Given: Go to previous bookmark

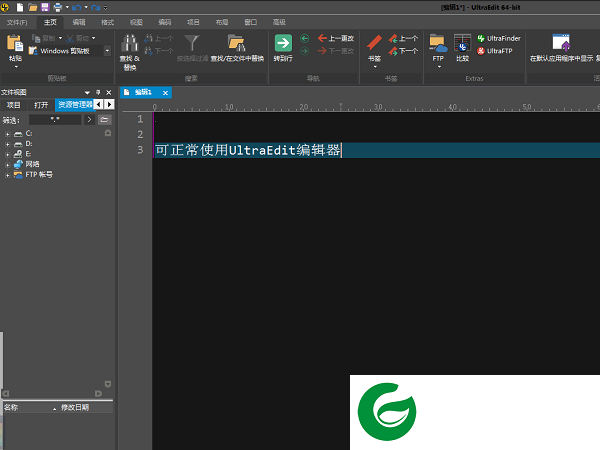Looking at the screenshot, I should [x=403, y=38].
